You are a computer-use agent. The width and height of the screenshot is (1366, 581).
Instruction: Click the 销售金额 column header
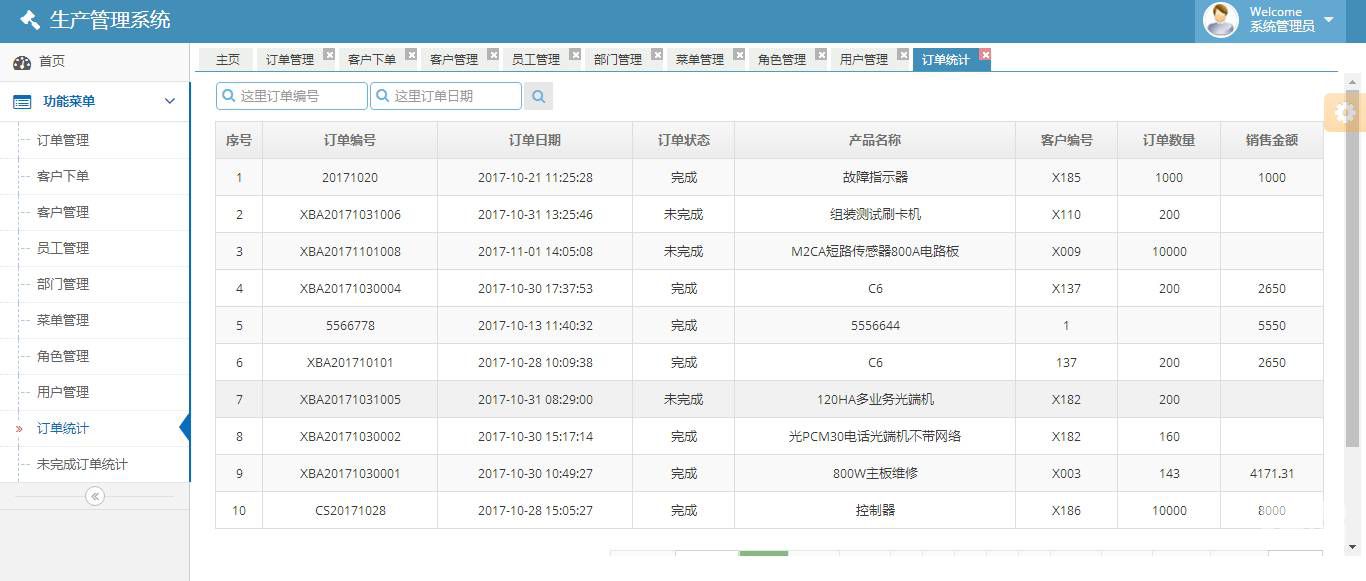[1271, 140]
